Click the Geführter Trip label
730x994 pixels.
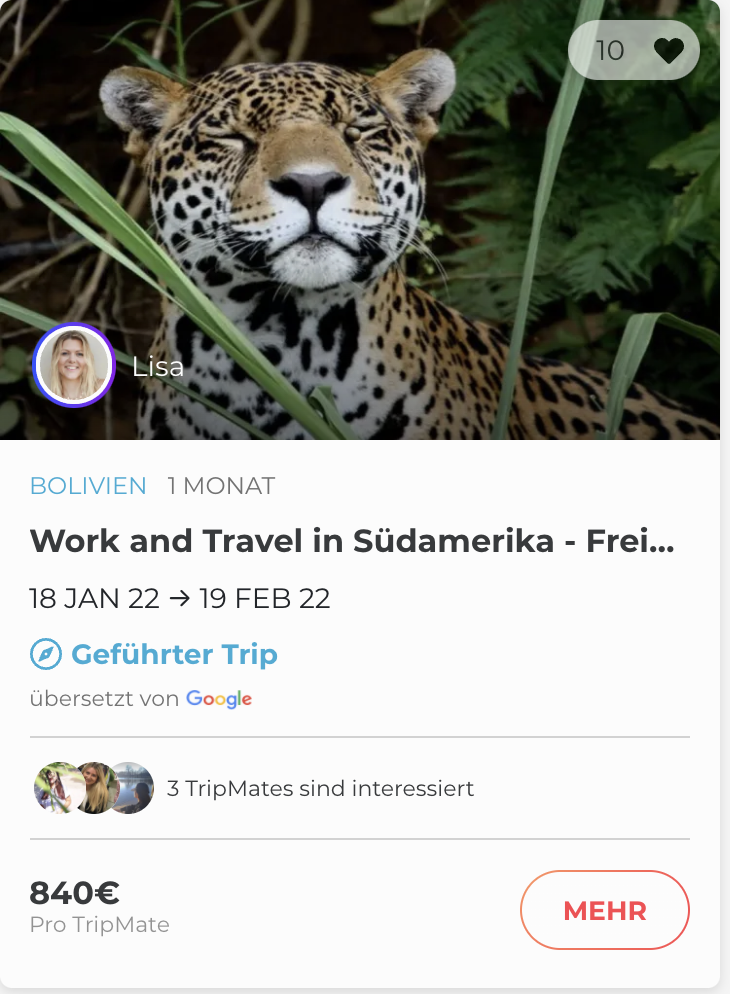tap(174, 655)
